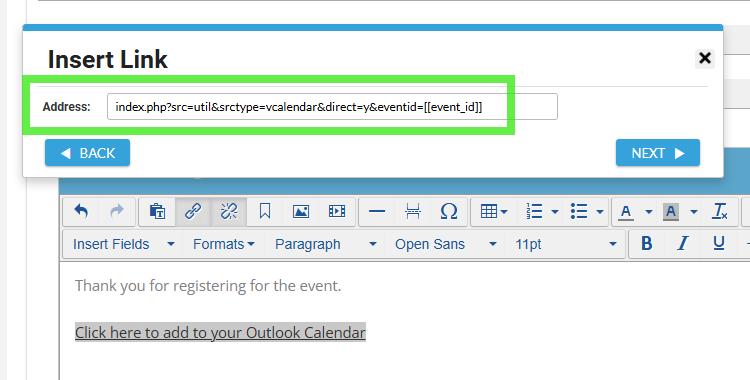Click the insert image icon

tap(301, 211)
